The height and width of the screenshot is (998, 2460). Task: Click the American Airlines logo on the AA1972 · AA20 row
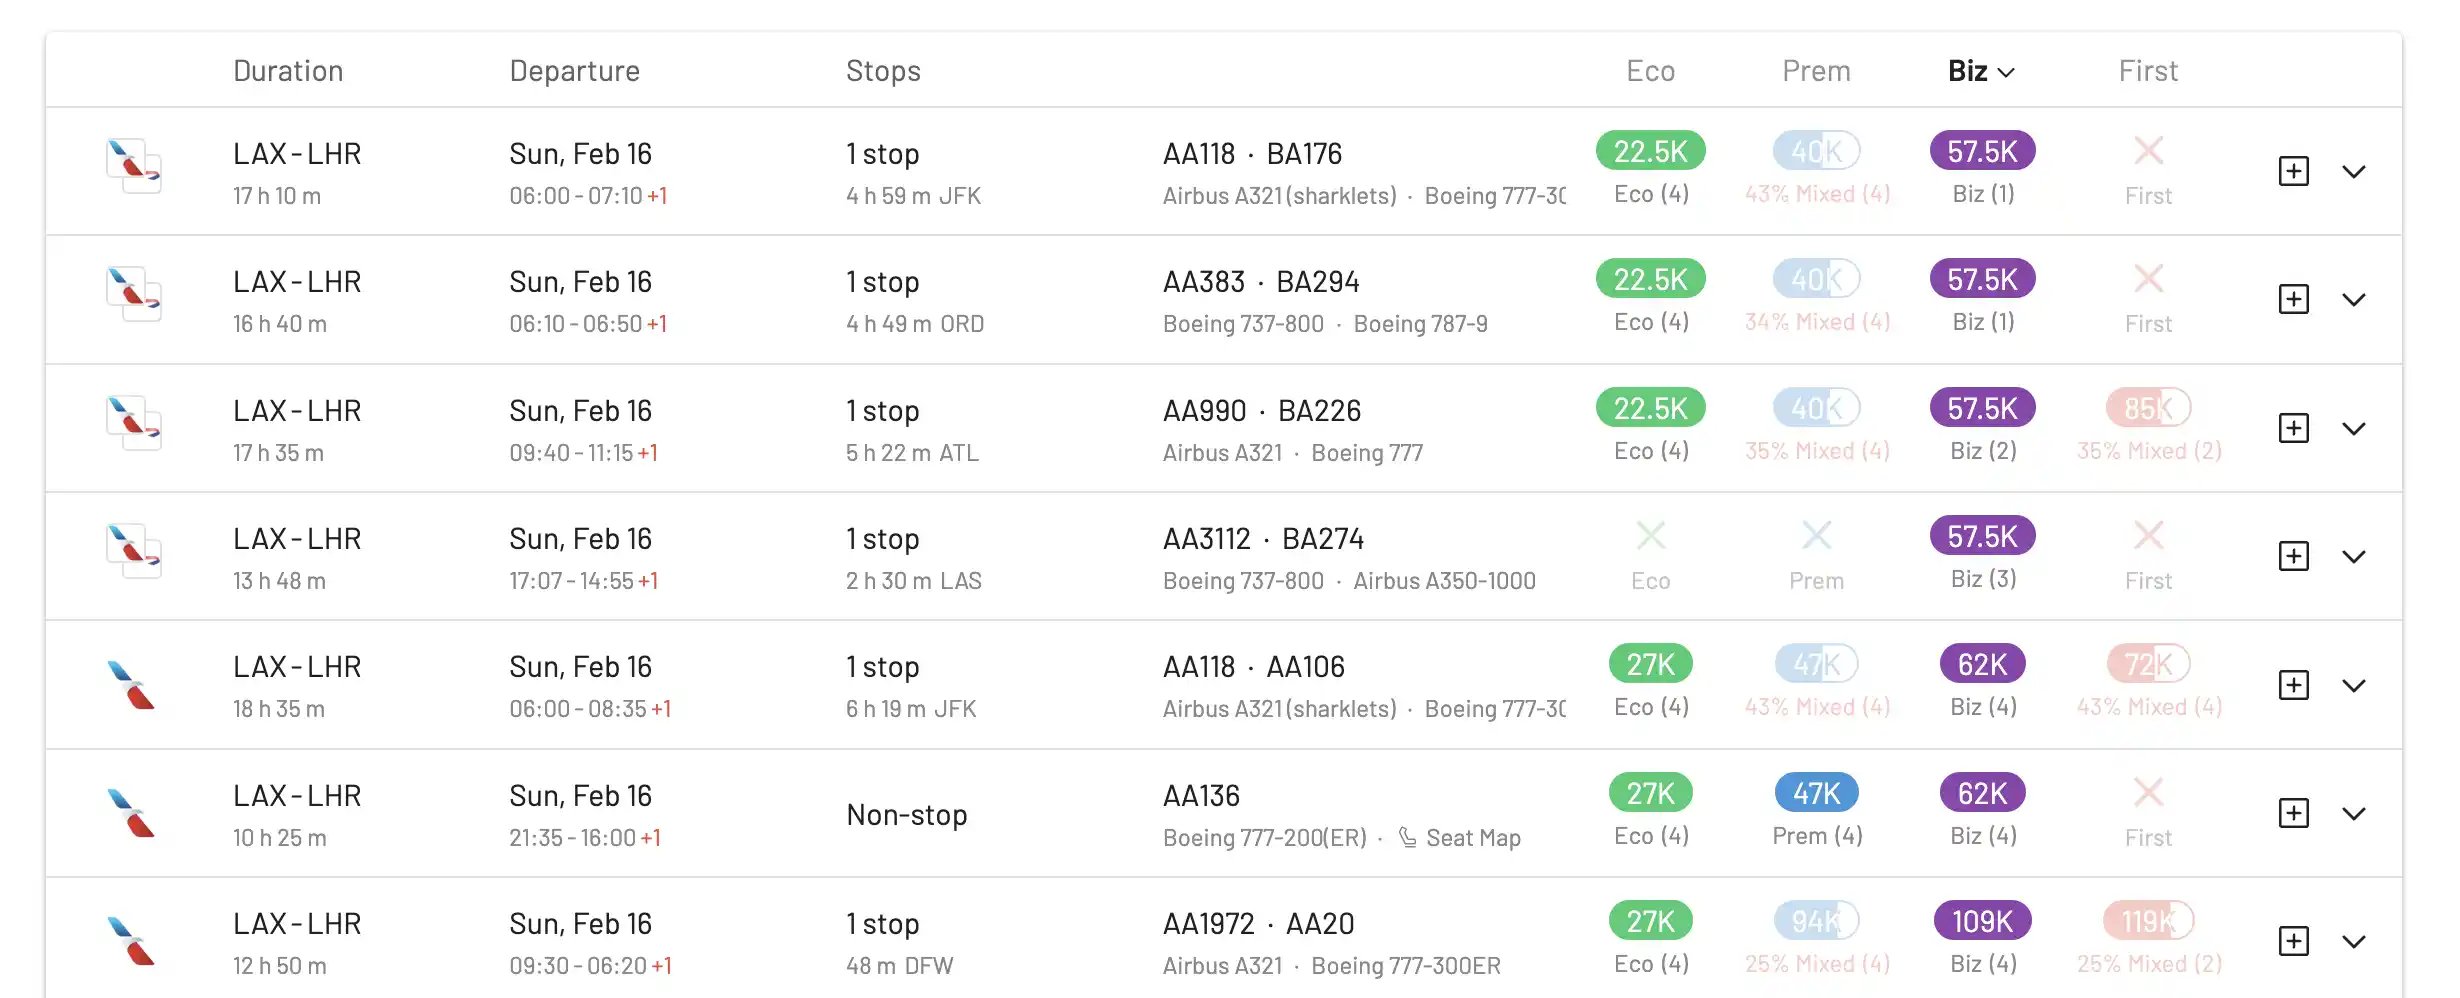131,941
